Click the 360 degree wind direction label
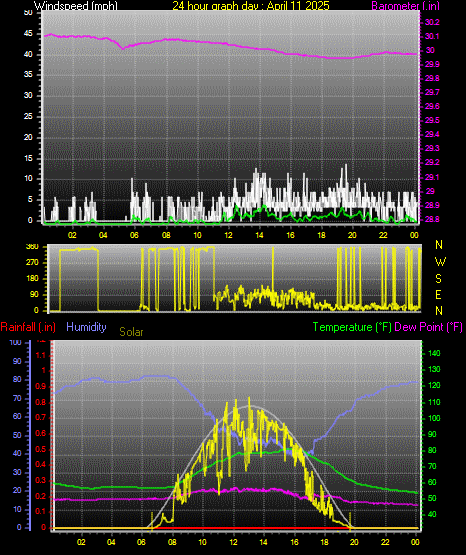 32,247
